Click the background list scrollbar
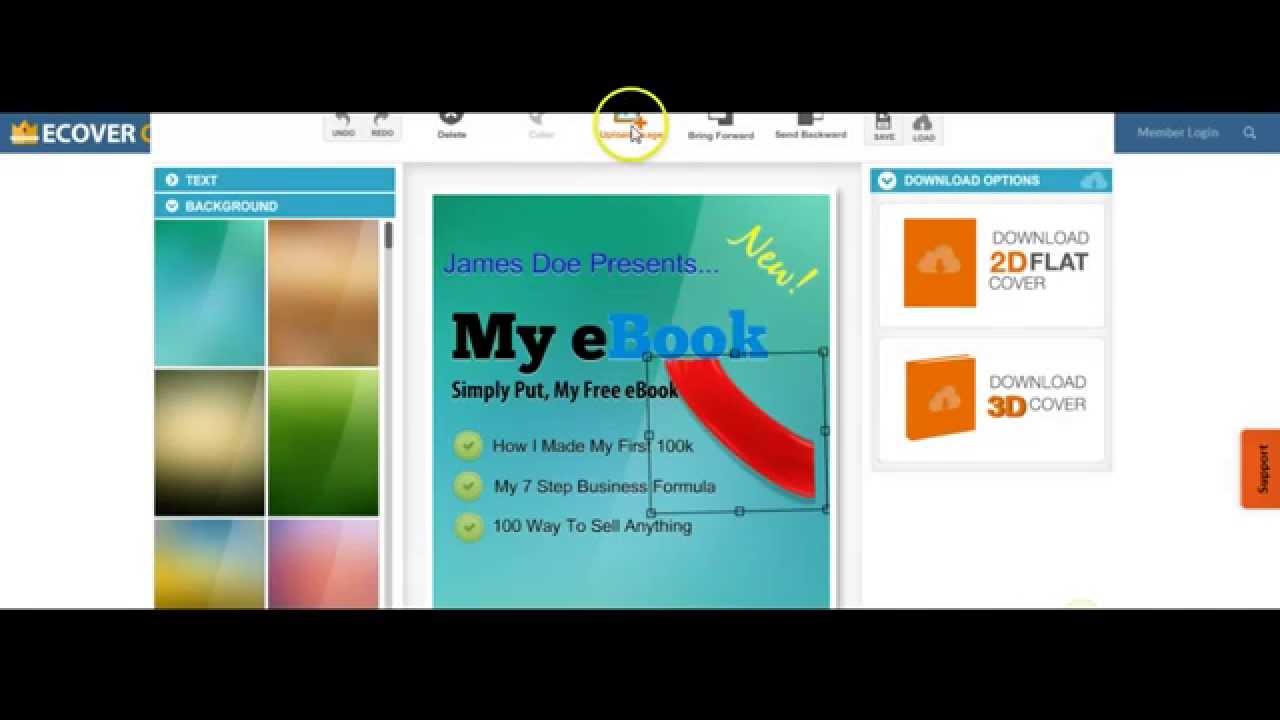This screenshot has width=1280, height=720. (x=388, y=236)
